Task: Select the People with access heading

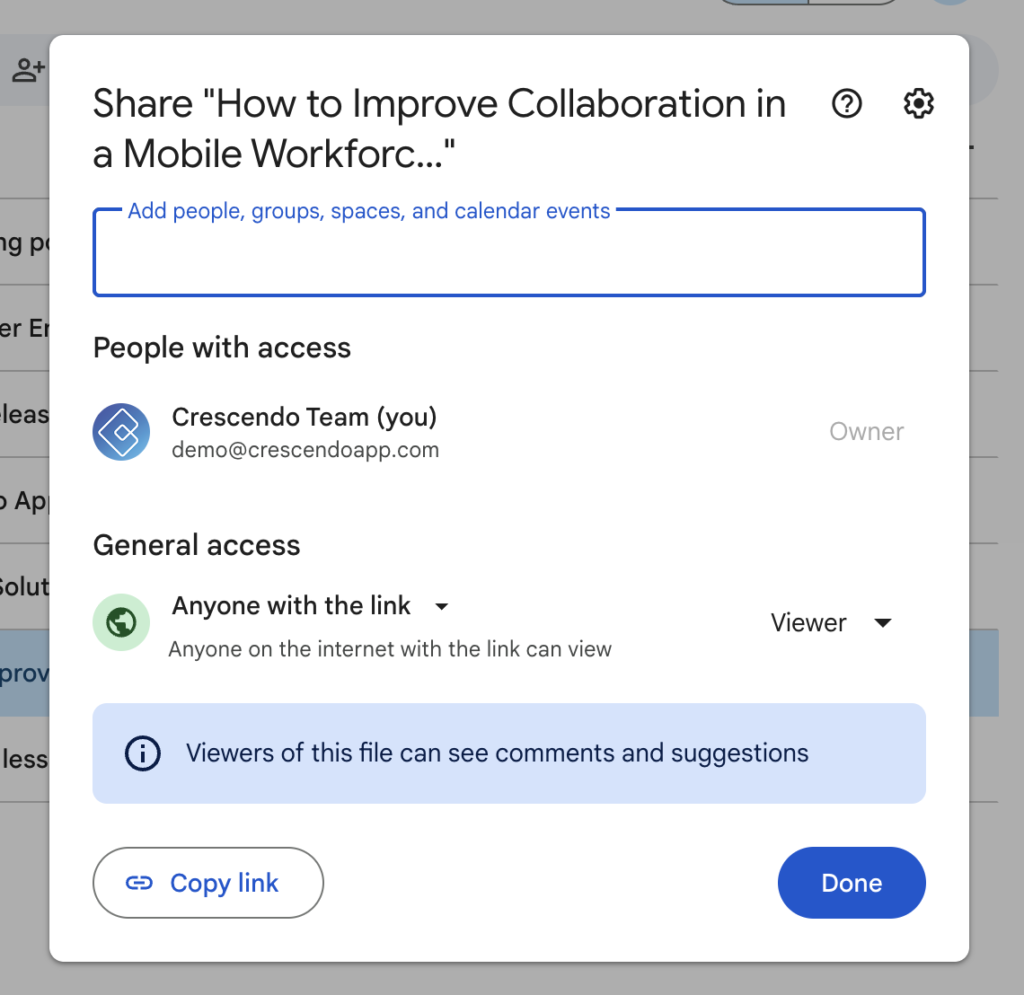Action: click(x=222, y=347)
